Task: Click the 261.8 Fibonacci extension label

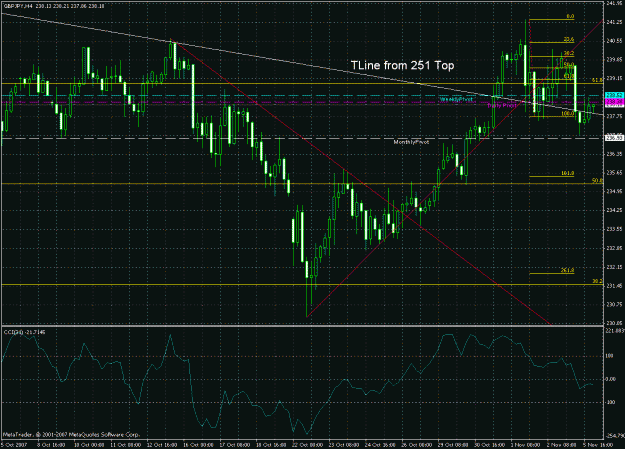Action: tap(568, 270)
